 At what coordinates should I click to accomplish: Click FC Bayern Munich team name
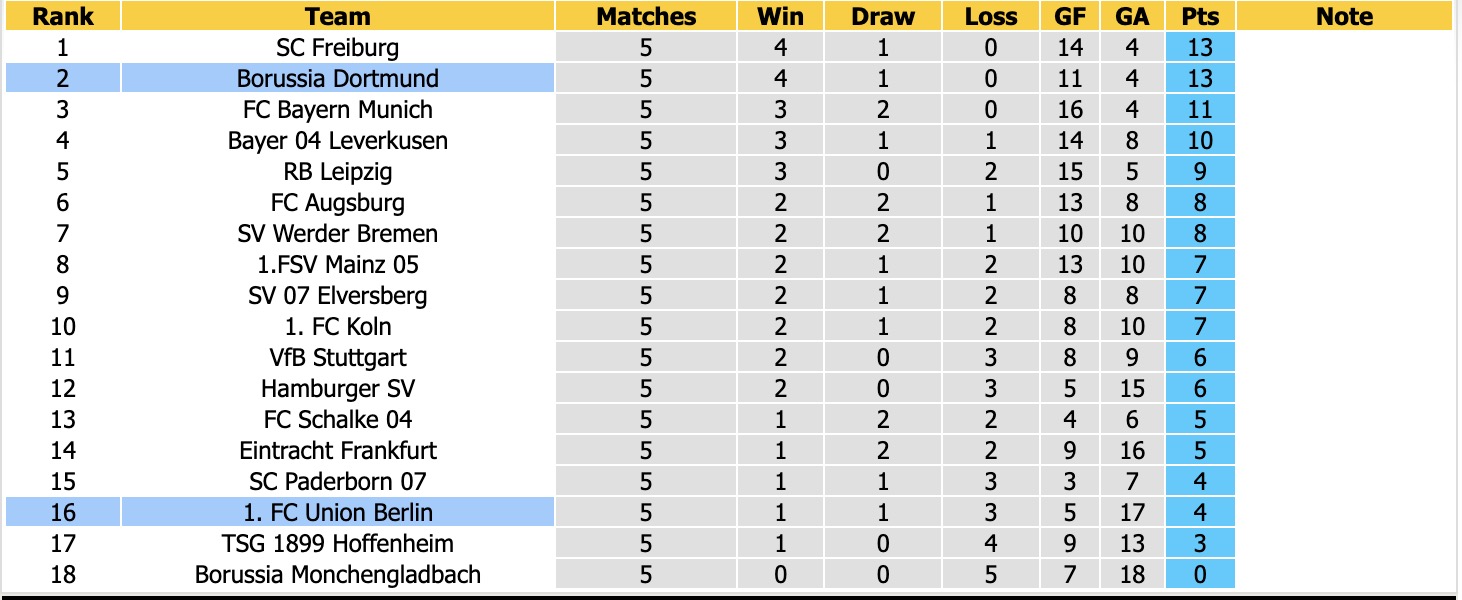pos(338,109)
